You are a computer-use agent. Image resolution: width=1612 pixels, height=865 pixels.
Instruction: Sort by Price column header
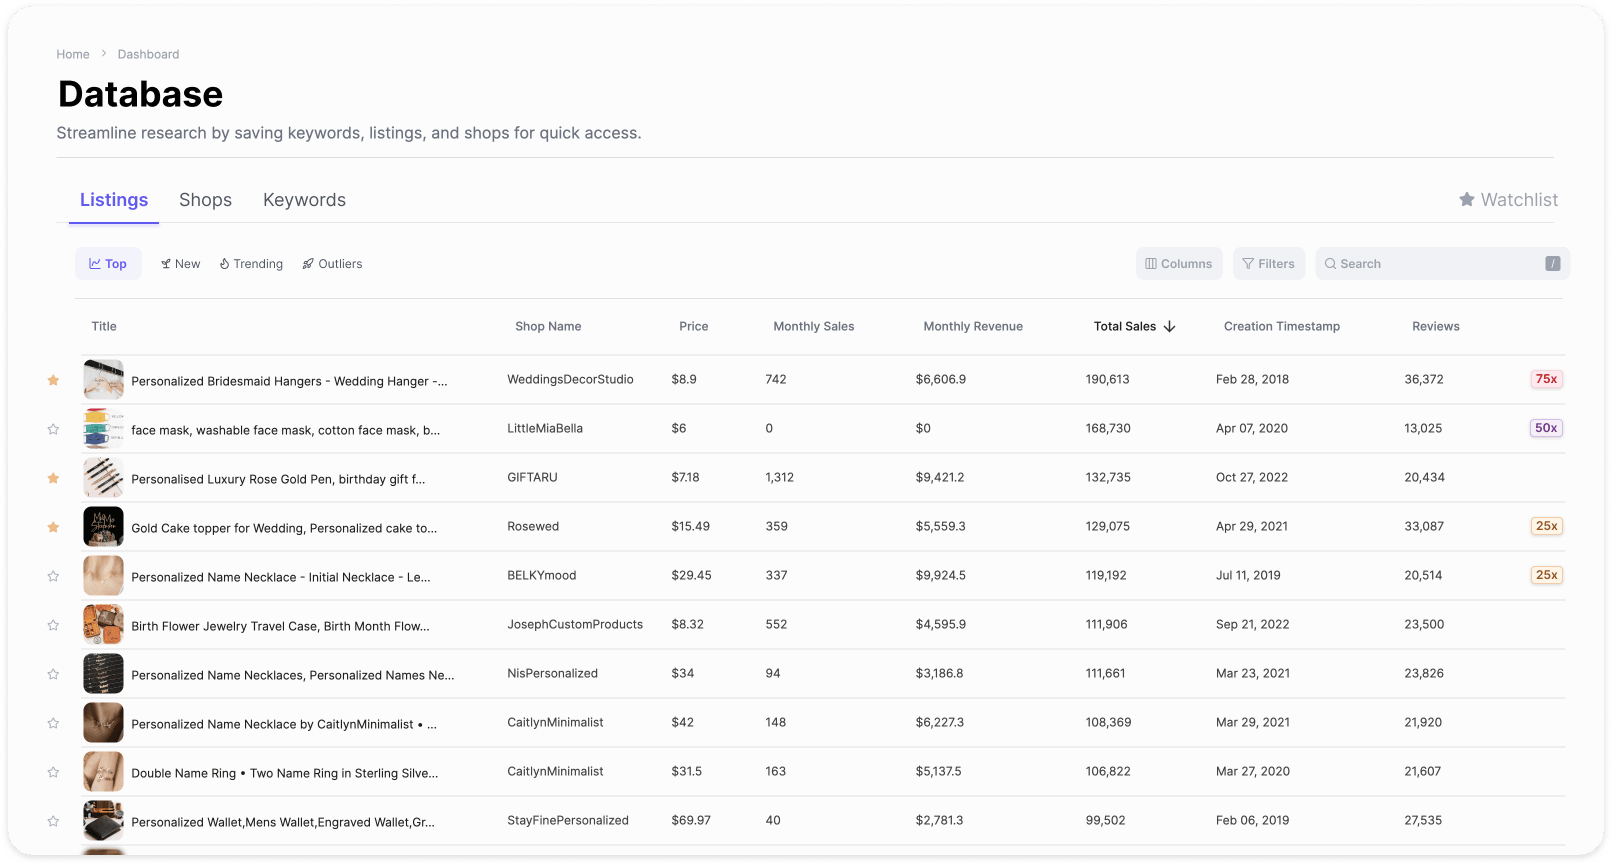(x=694, y=327)
